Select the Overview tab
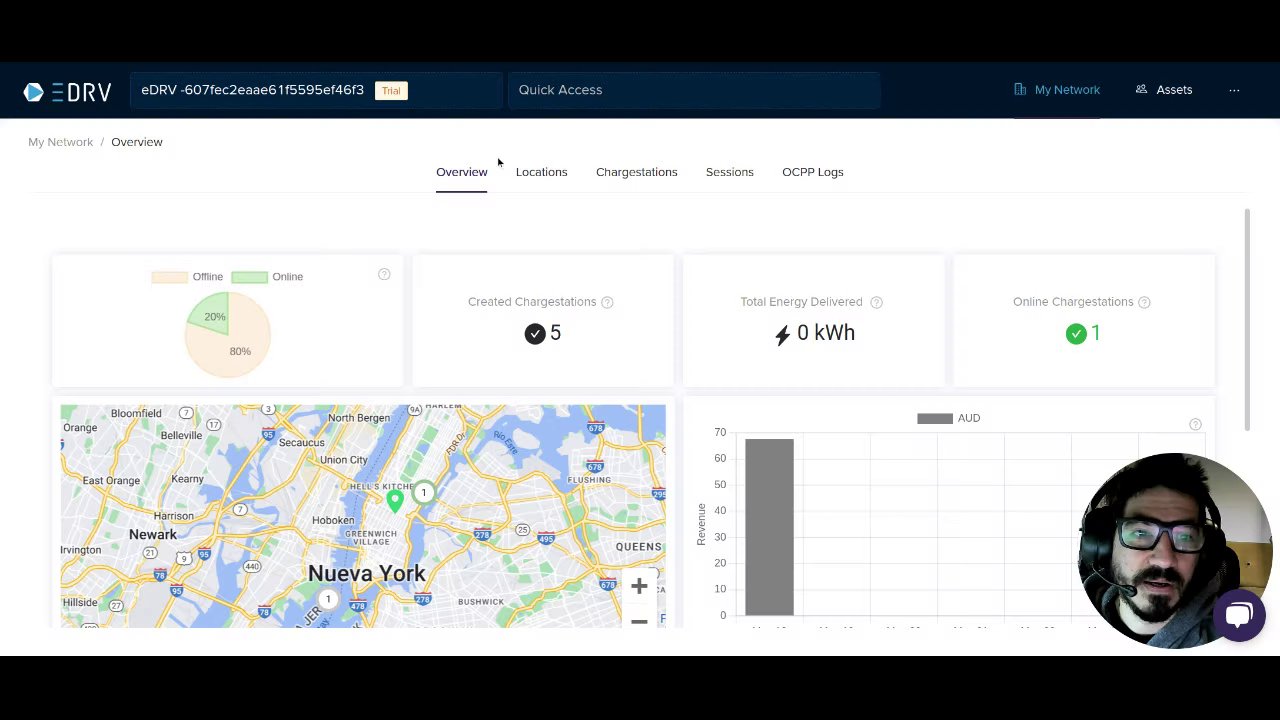Viewport: 1280px width, 720px height. click(462, 172)
